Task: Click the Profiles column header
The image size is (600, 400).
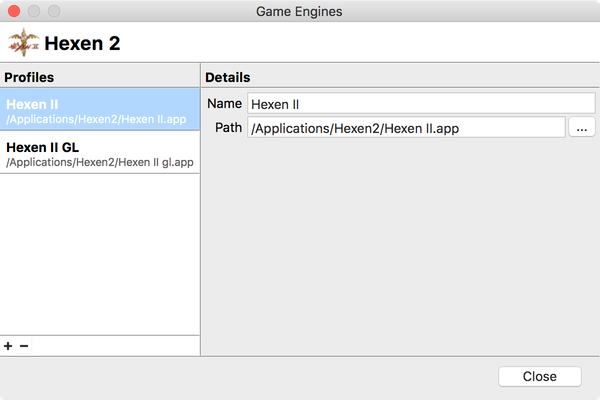Action: [30, 77]
